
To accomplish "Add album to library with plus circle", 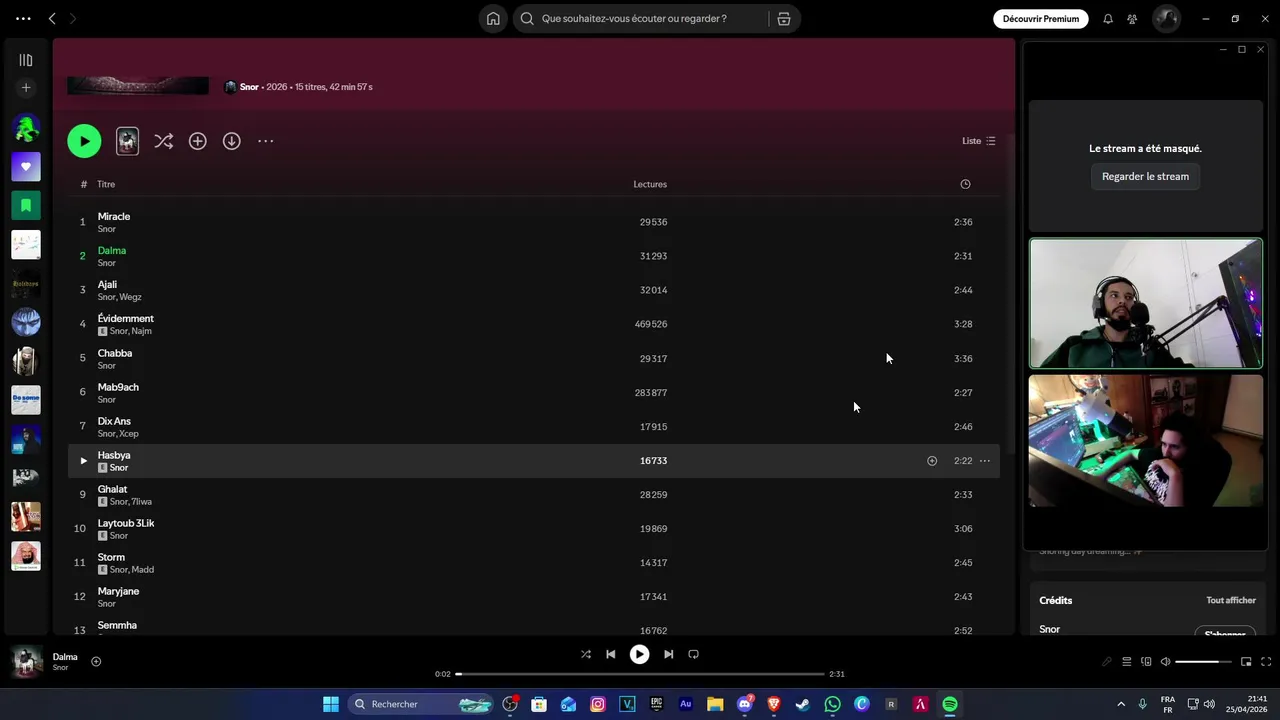I will pyautogui.click(x=198, y=141).
